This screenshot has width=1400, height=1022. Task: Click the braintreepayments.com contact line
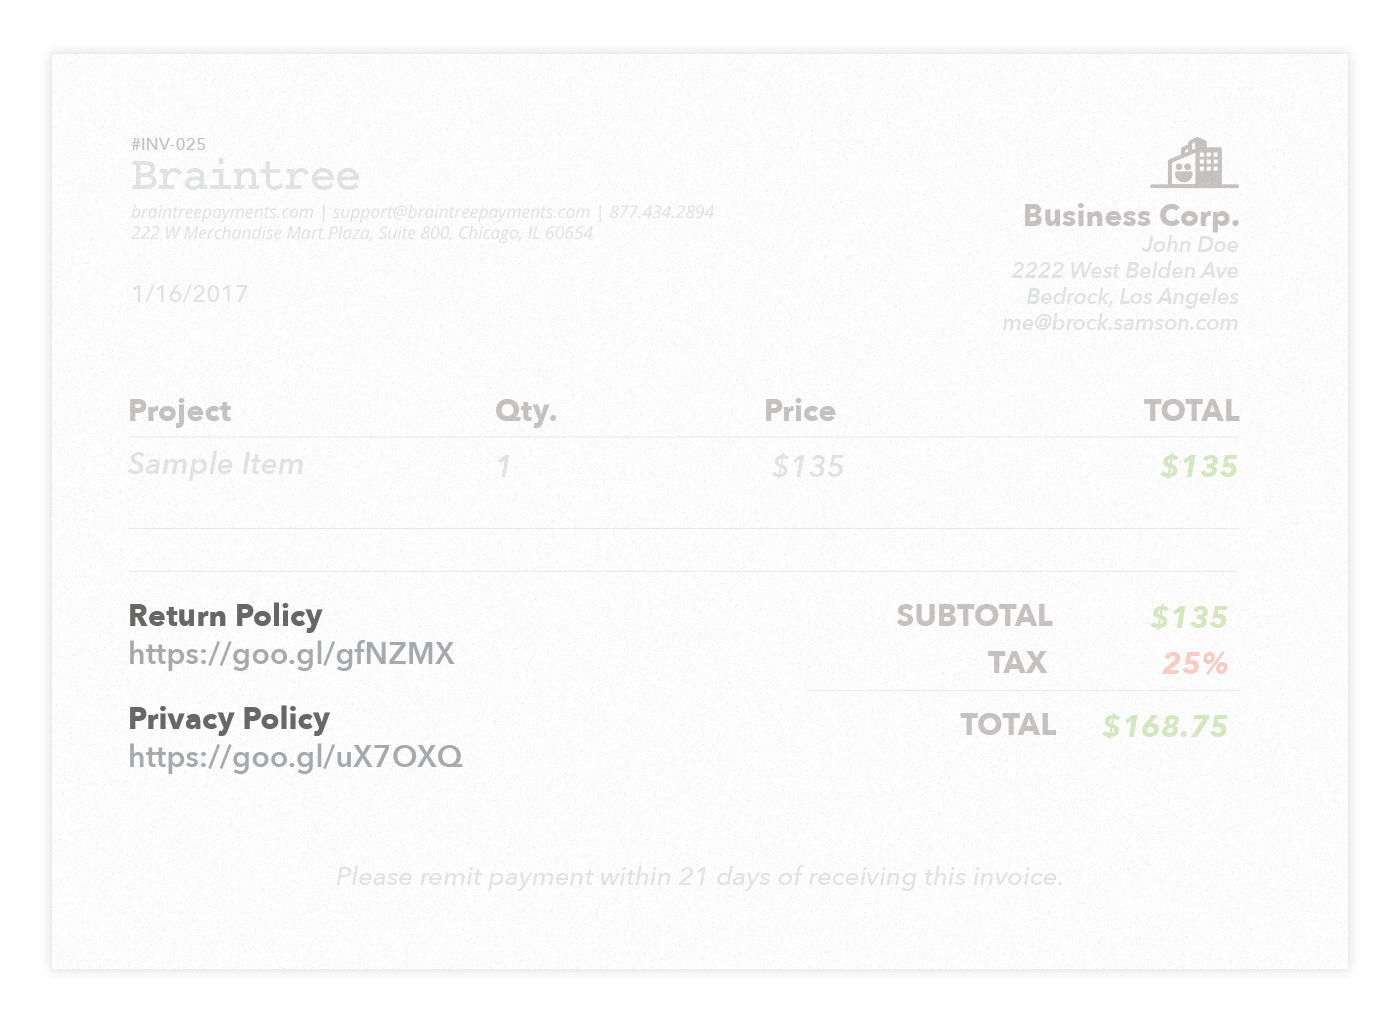(x=422, y=212)
